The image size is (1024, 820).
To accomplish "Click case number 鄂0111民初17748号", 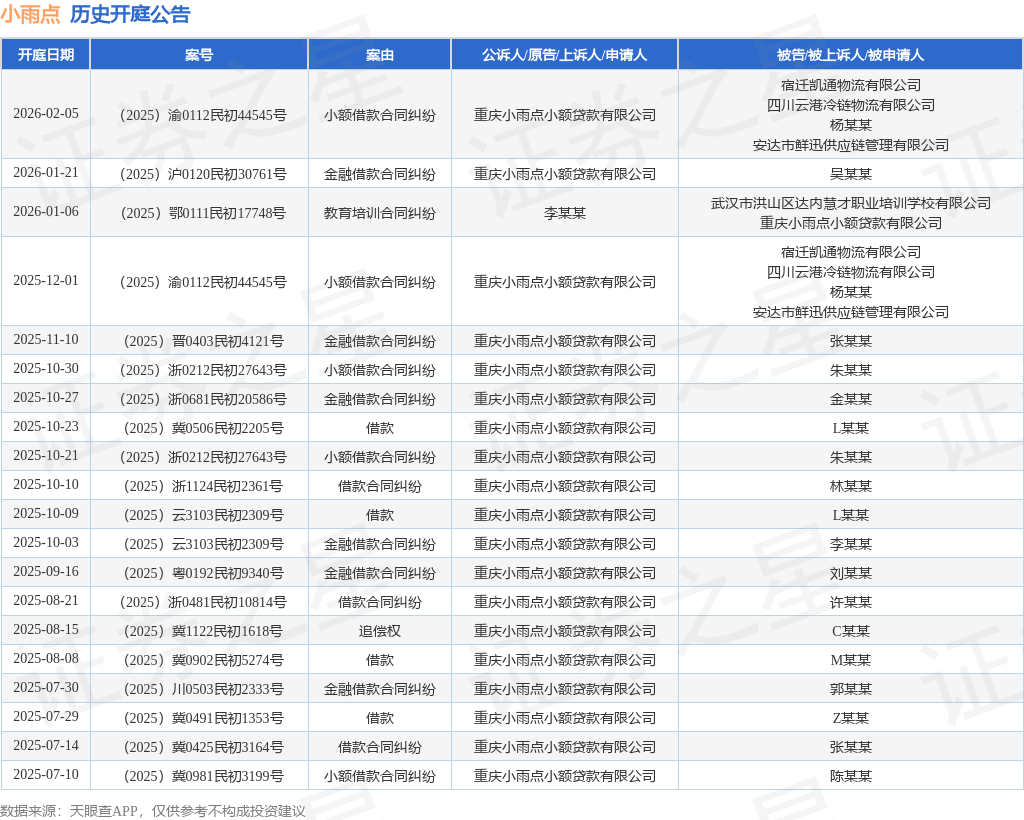I will click(x=203, y=213).
